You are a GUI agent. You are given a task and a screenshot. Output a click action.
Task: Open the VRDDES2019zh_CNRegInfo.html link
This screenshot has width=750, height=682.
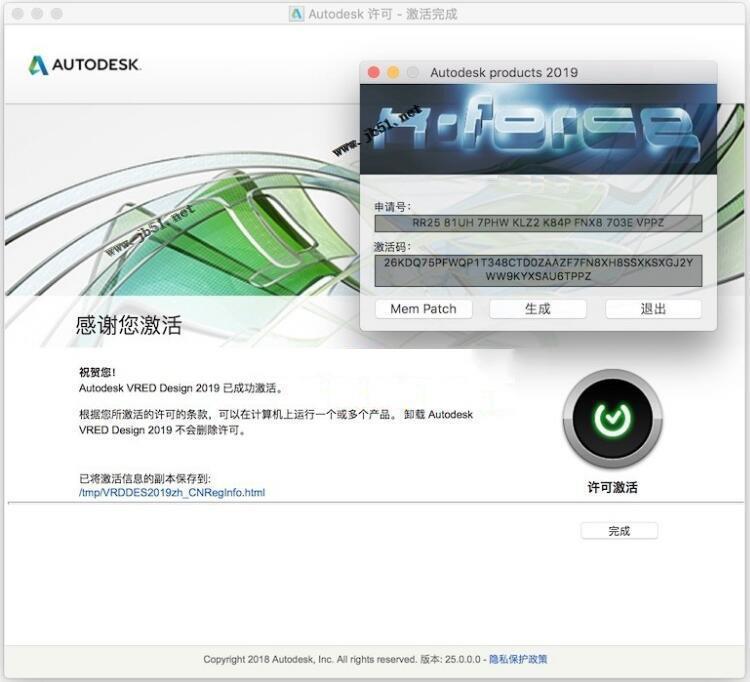click(x=172, y=493)
